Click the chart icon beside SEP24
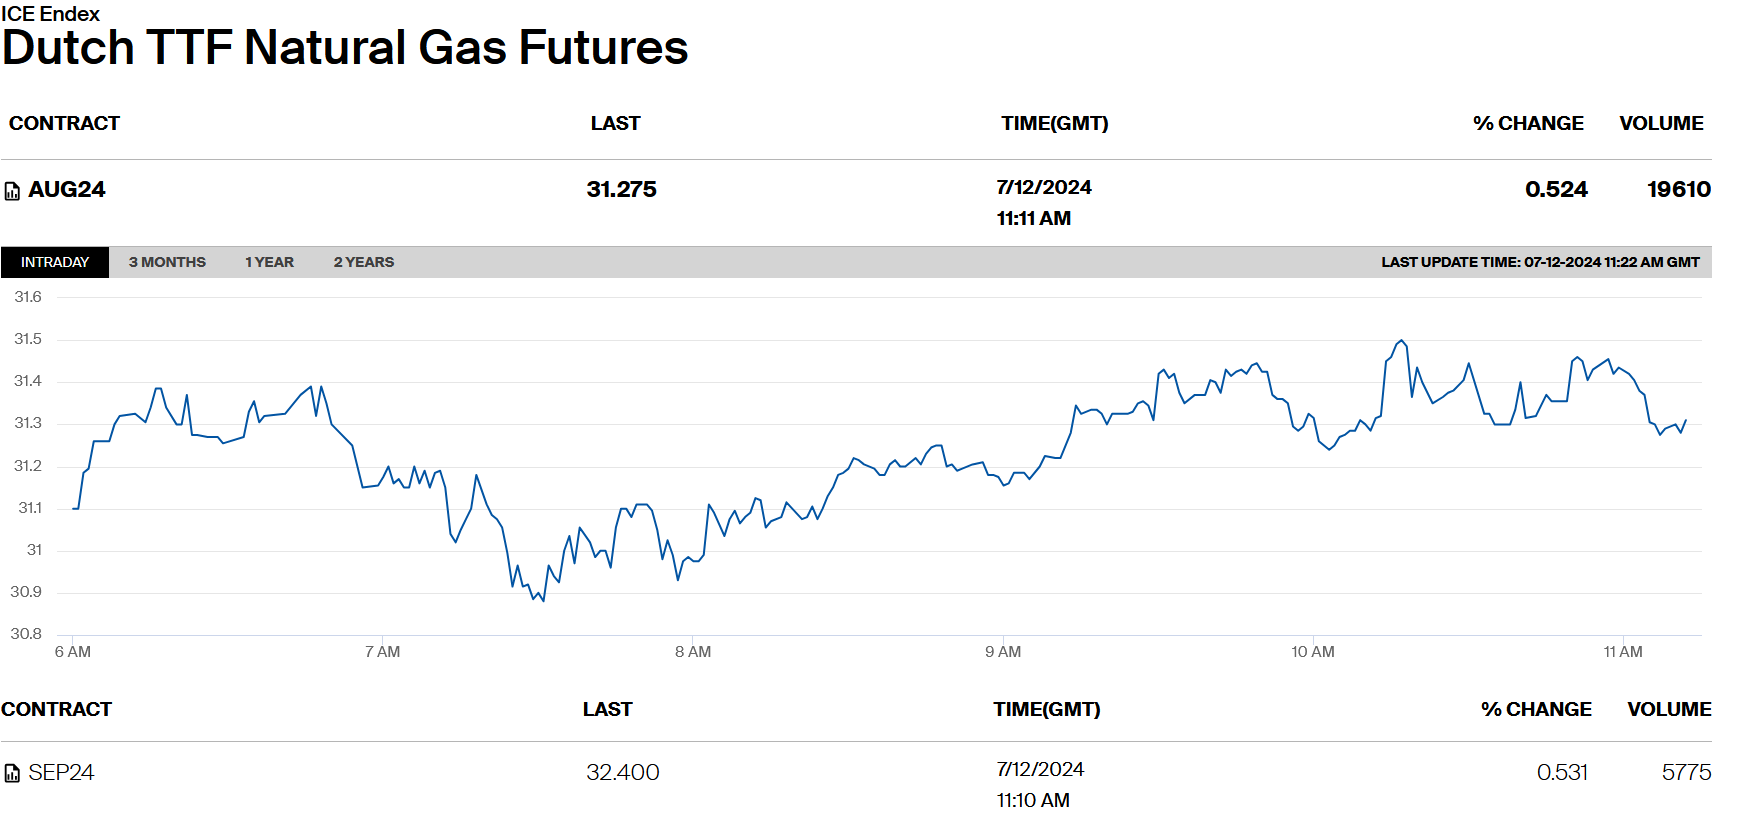1746x818 pixels. click(x=12, y=773)
